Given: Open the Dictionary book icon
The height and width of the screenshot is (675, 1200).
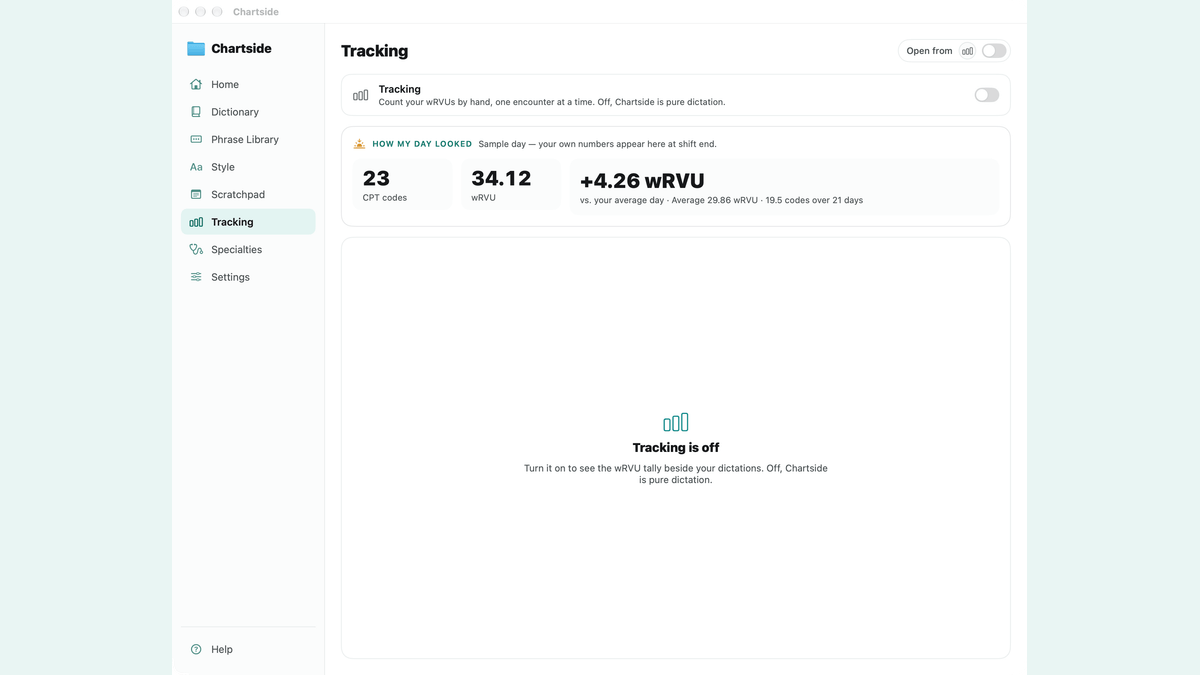Looking at the screenshot, I should (196, 112).
